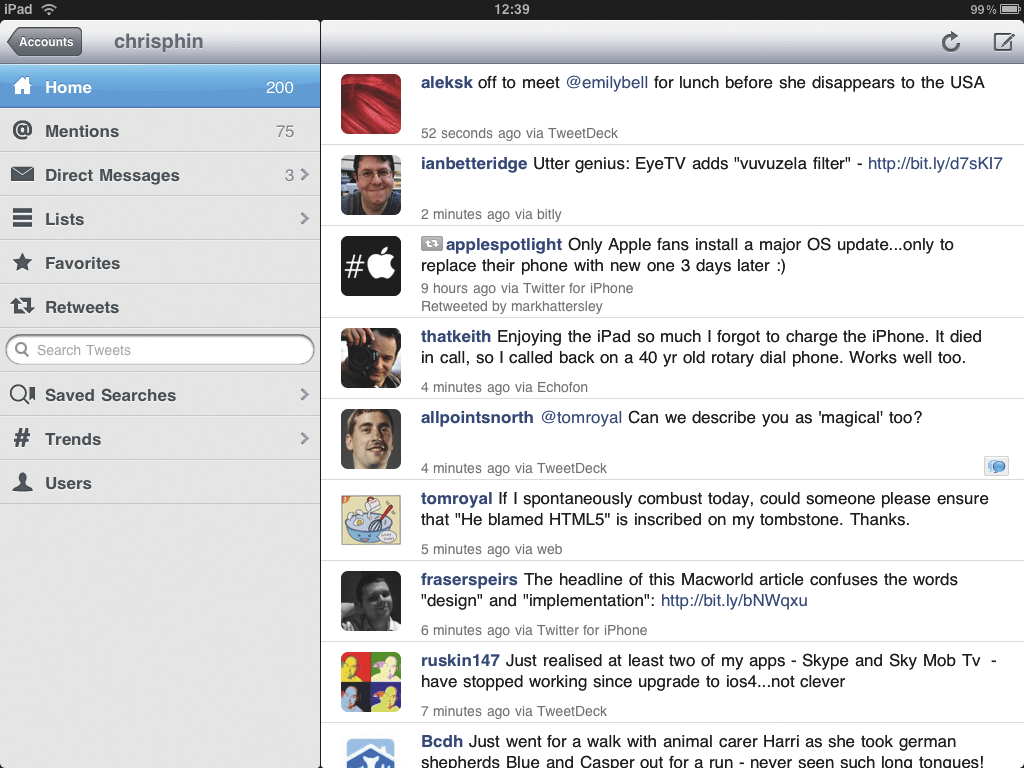
Task: Open conversation bubble on allpointsnorth tweet
Action: pyautogui.click(x=997, y=466)
